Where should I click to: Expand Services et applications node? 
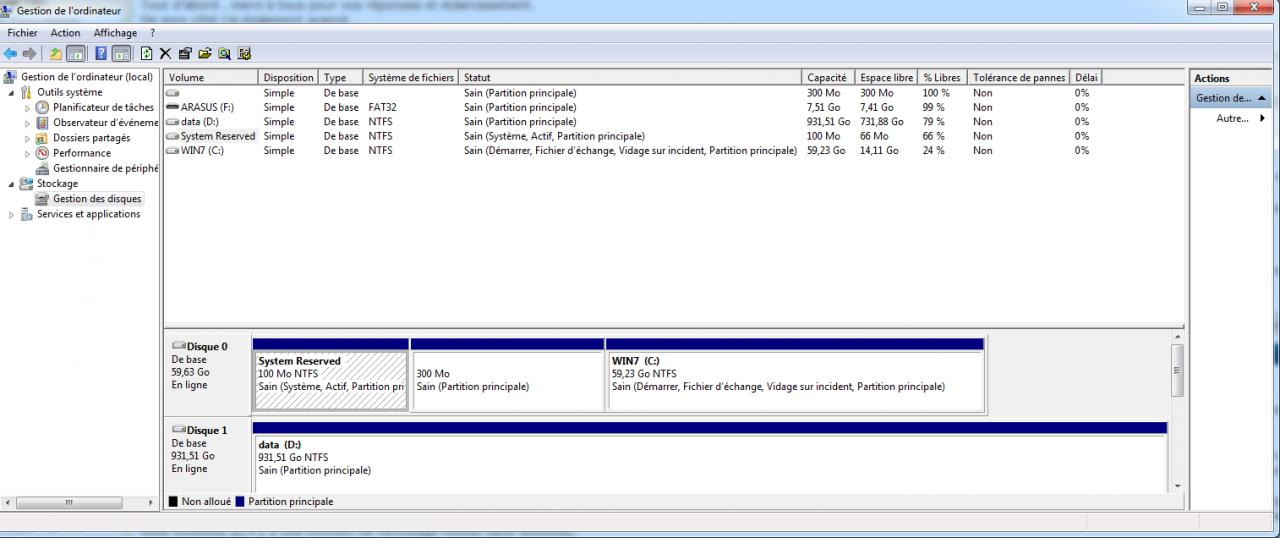[12, 214]
